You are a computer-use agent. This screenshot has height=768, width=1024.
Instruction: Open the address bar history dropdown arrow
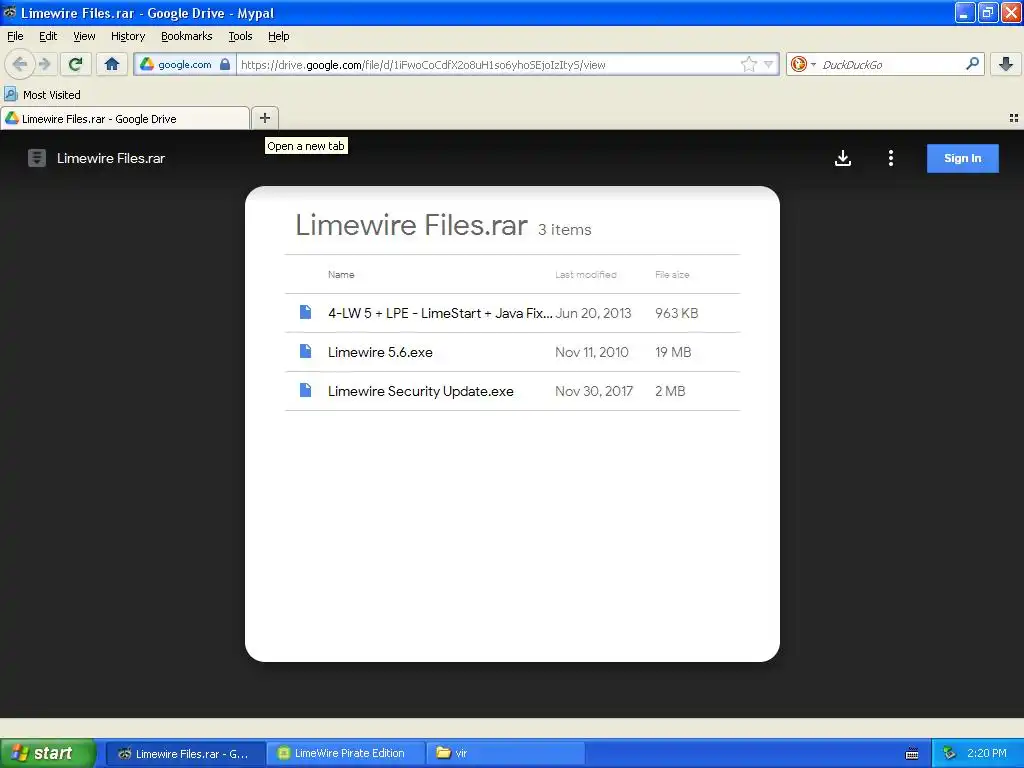tap(769, 64)
